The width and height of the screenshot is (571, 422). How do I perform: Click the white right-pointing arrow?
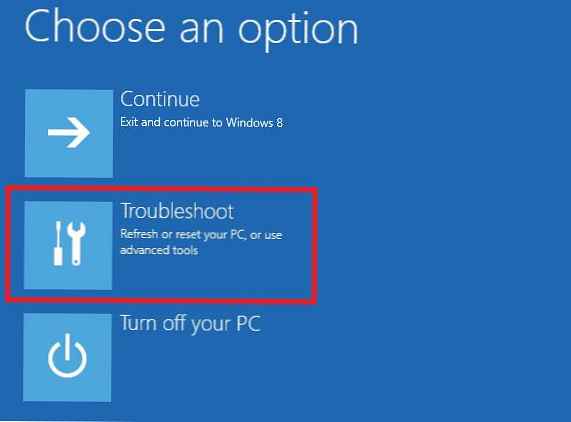click(69, 133)
